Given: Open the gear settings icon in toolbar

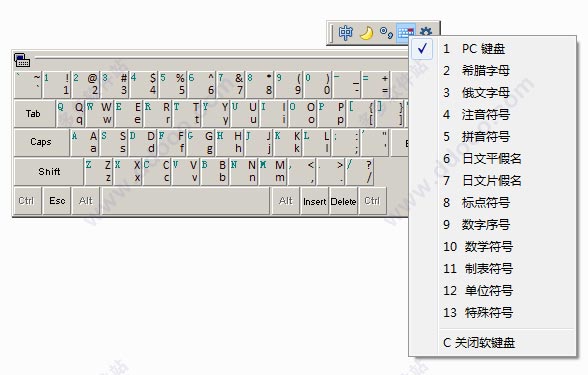Looking at the screenshot, I should click(x=426, y=32).
